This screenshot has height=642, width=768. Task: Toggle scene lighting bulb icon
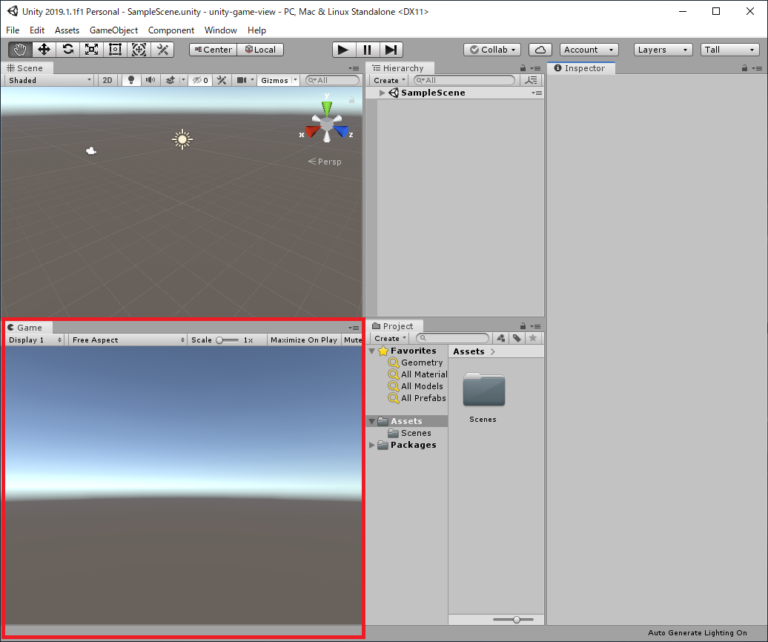(x=131, y=80)
